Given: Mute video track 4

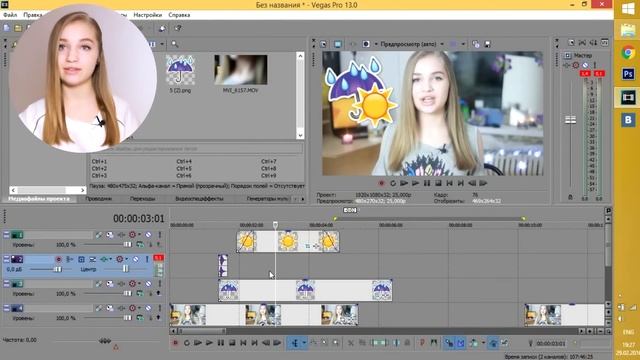Looking at the screenshot, I should point(149,308).
